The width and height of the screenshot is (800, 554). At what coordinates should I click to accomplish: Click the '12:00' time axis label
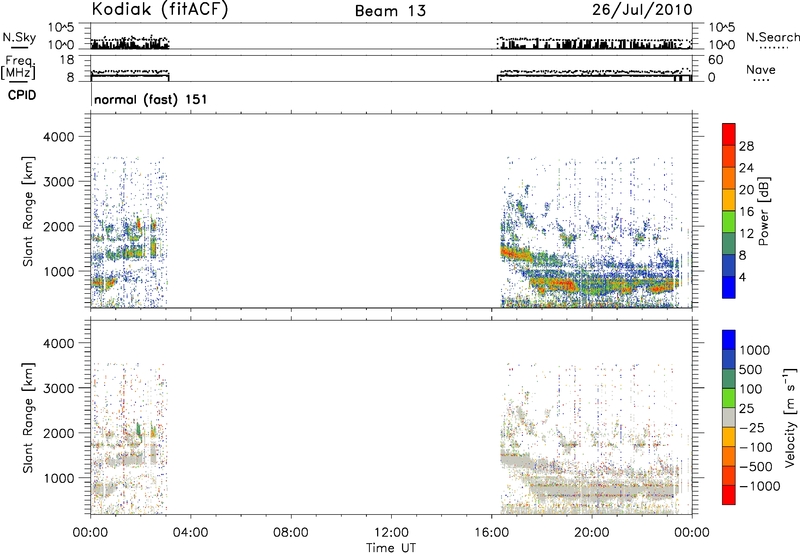[x=391, y=533]
